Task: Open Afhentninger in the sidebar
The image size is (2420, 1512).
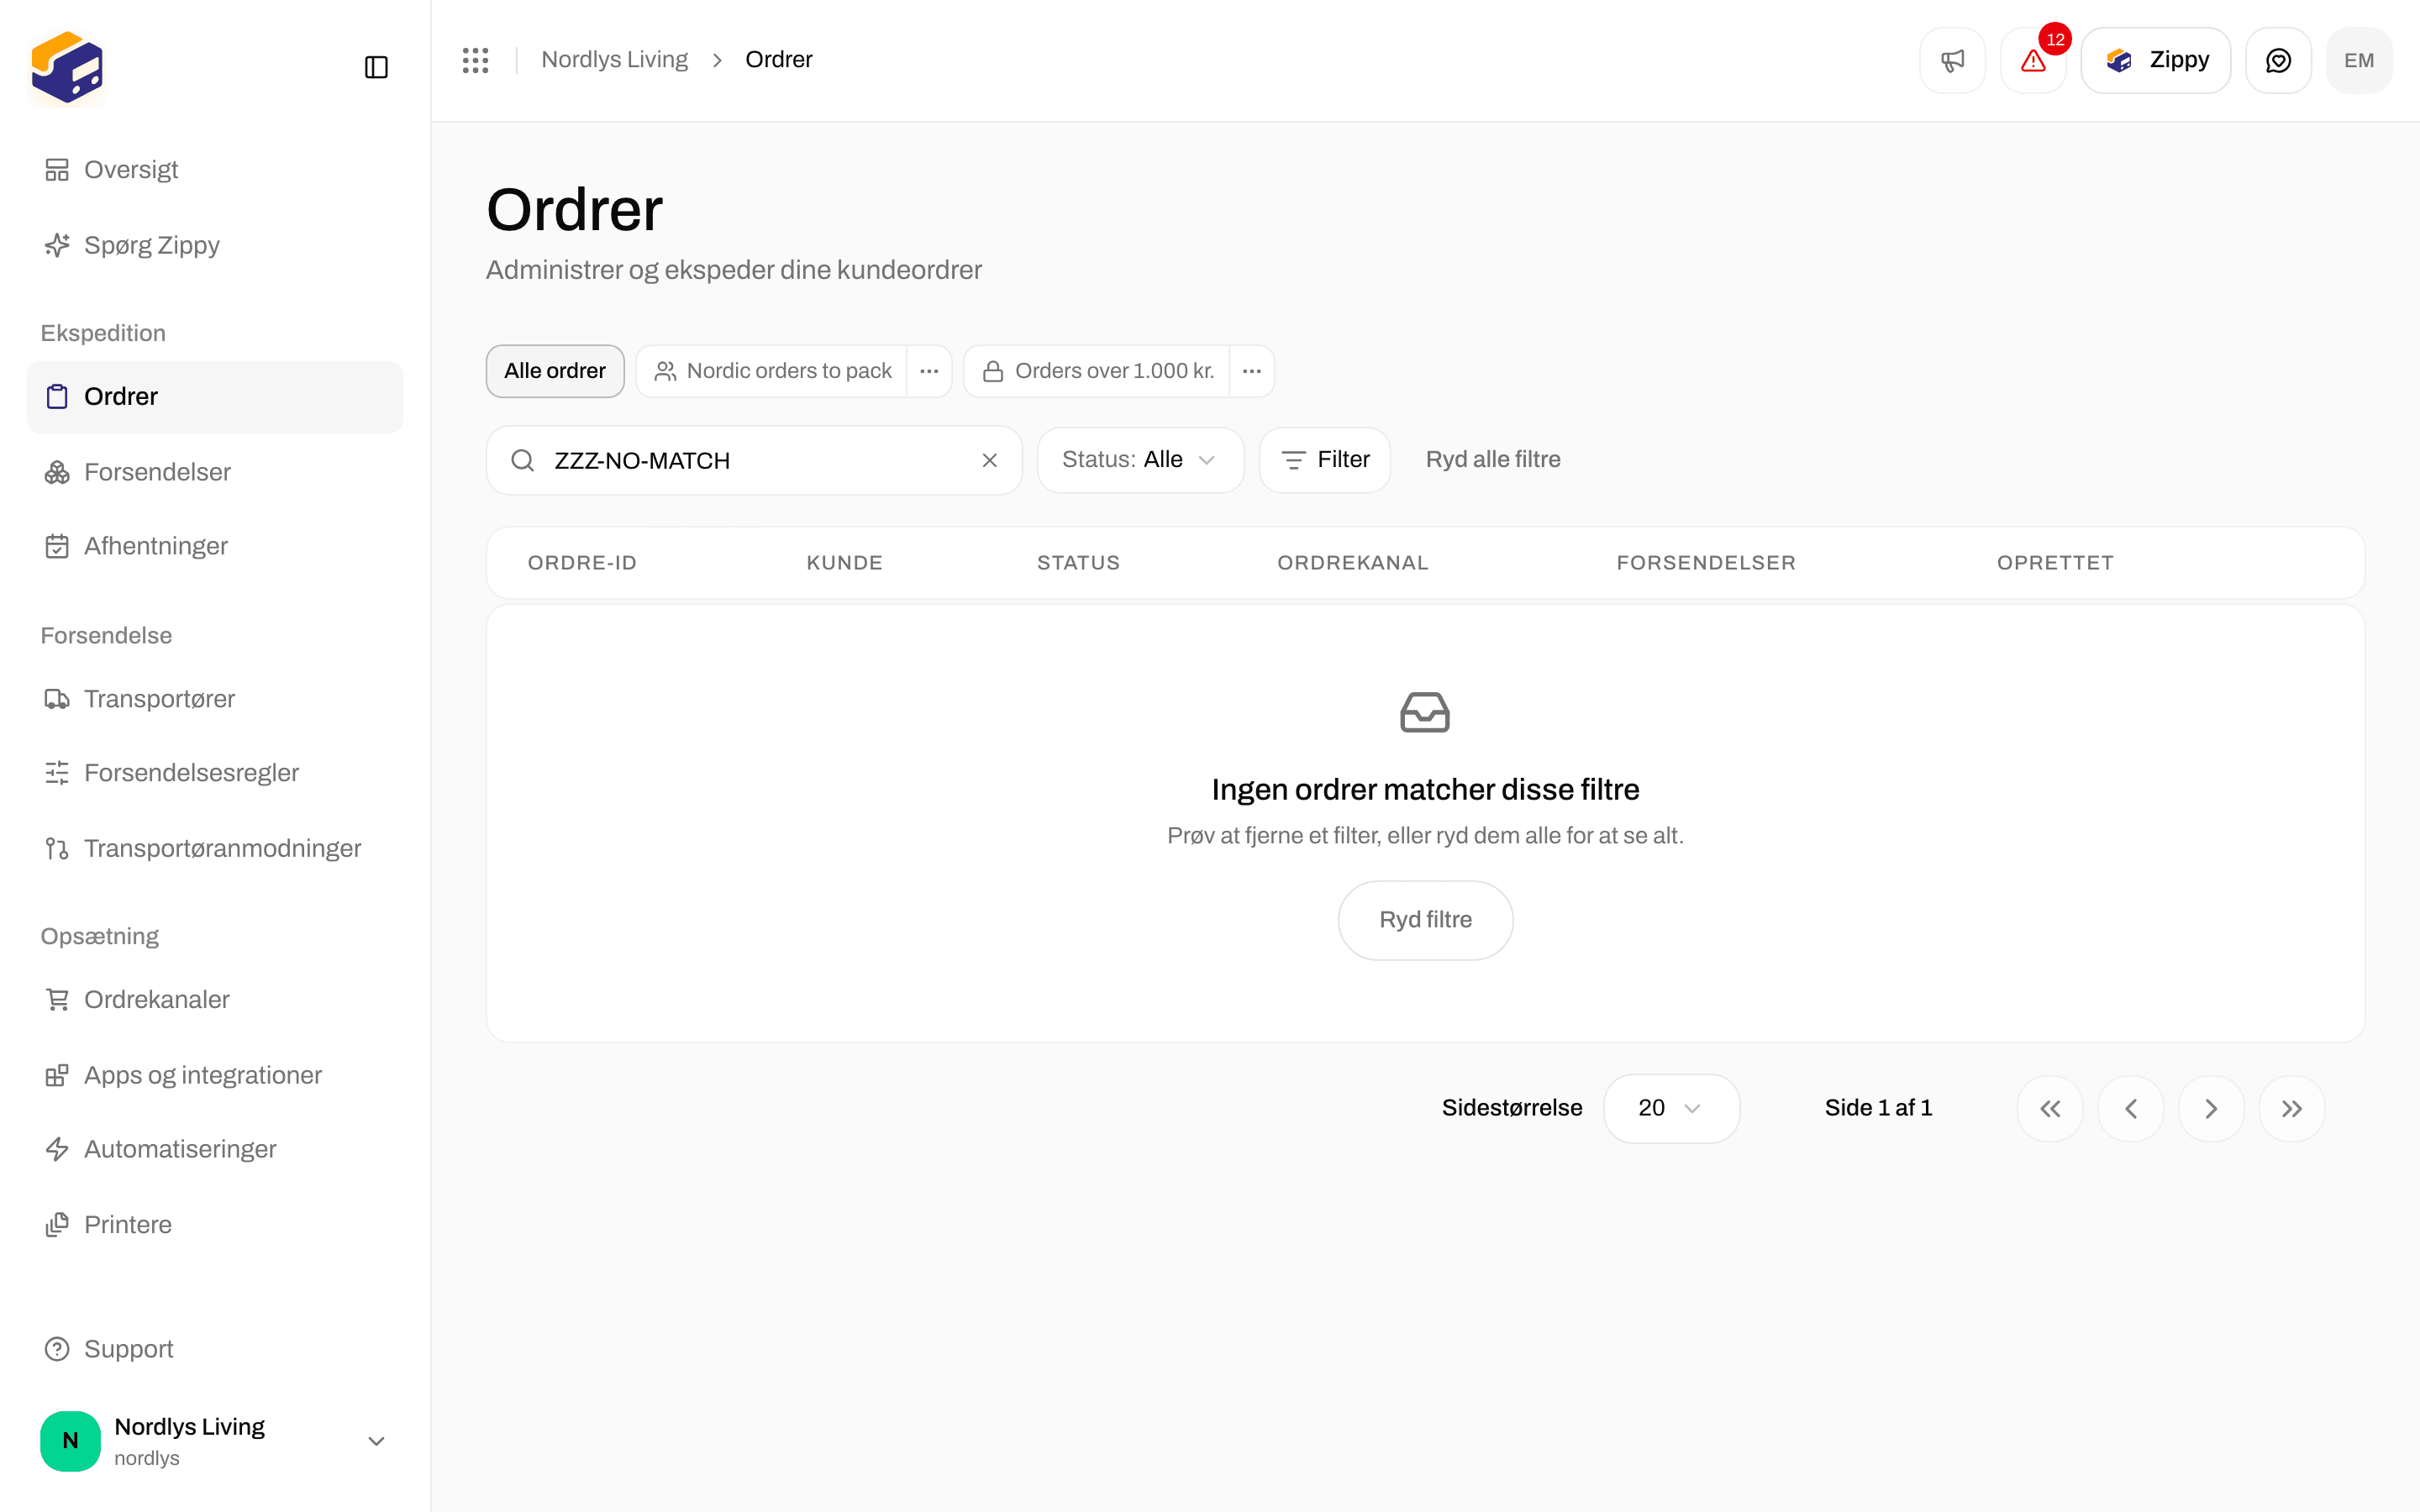Action: [214, 546]
